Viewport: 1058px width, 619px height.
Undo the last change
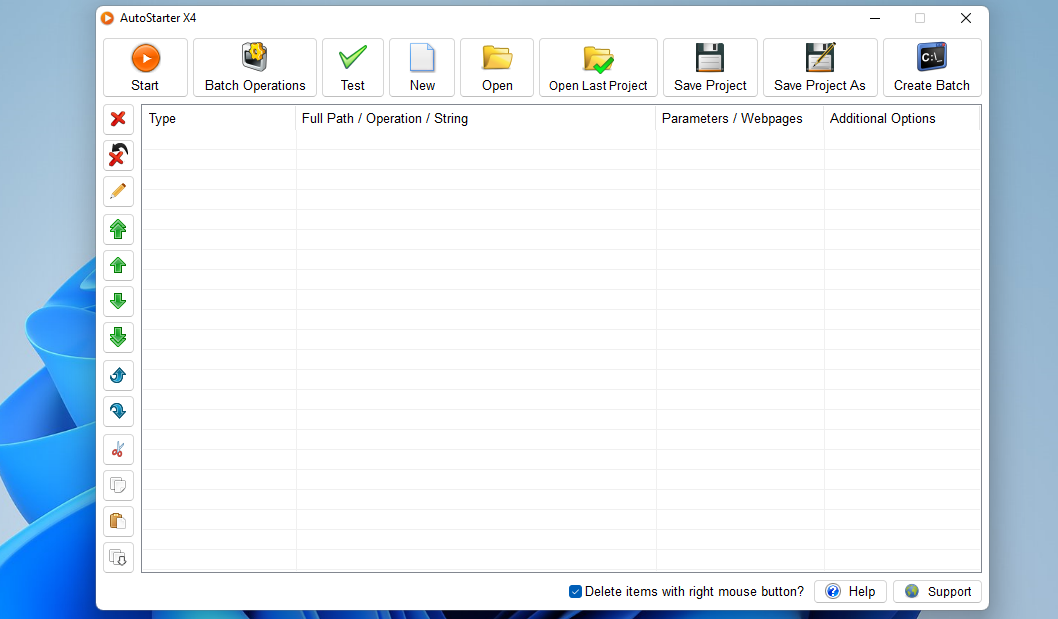click(118, 375)
